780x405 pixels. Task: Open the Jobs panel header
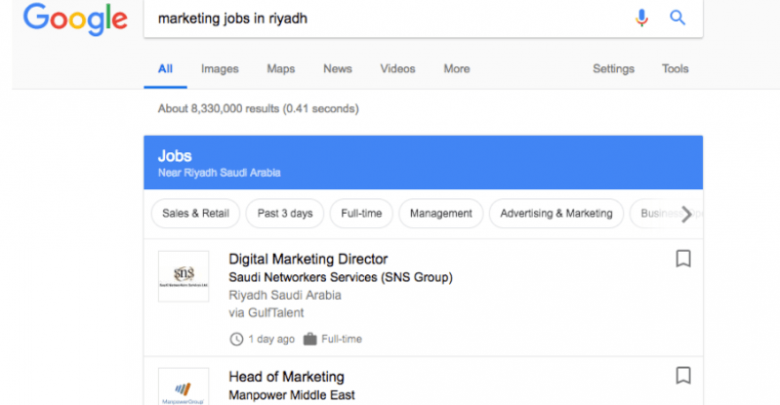tap(423, 162)
